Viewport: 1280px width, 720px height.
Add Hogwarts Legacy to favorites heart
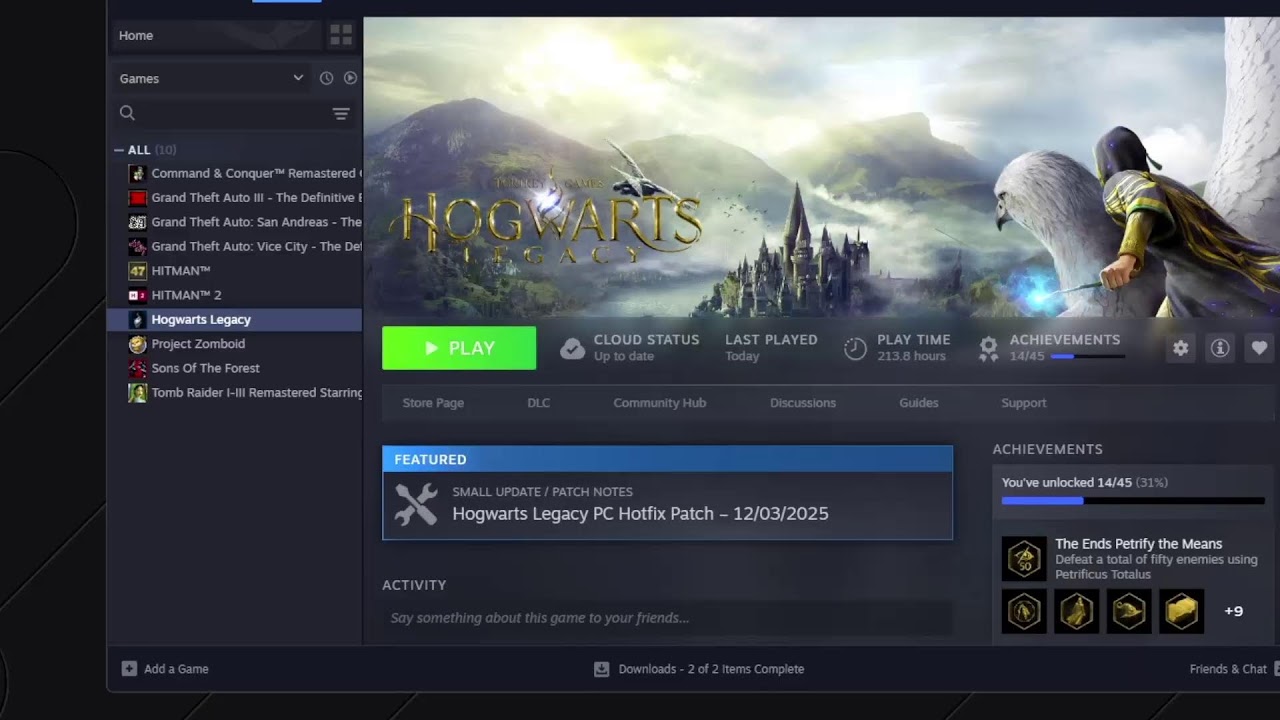pyautogui.click(x=1259, y=348)
